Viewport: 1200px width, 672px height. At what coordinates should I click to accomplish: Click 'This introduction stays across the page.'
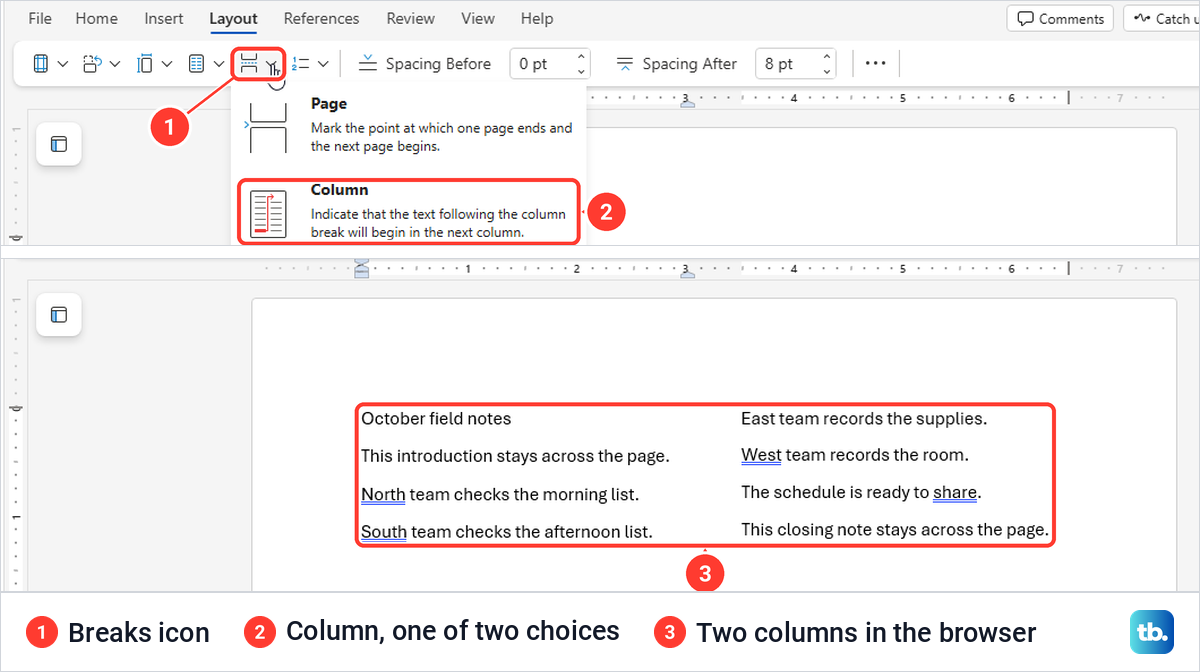(515, 456)
